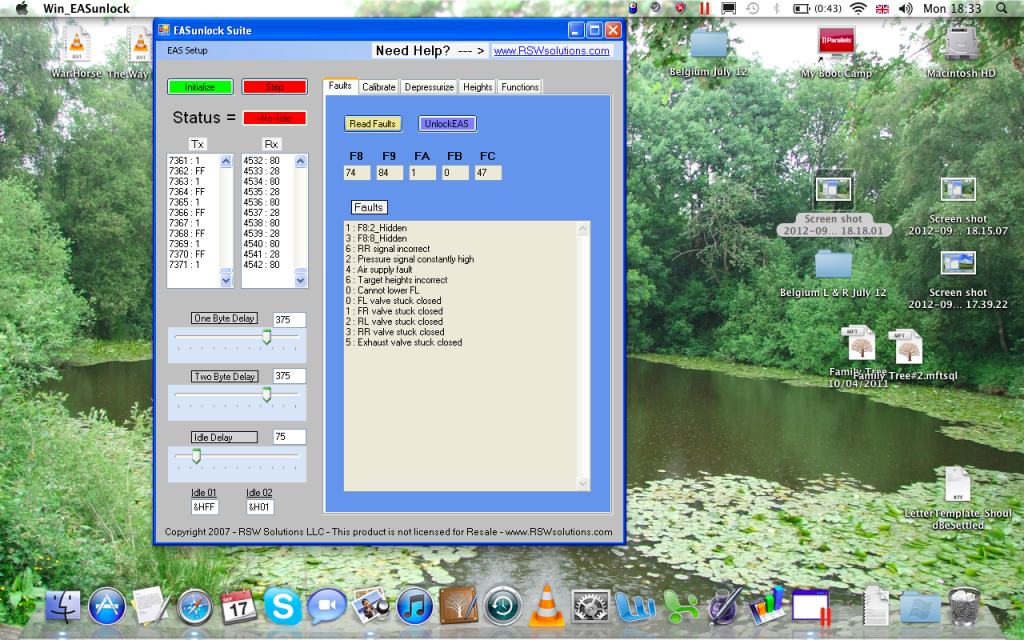Click the Idle Delay slider thumb
The image size is (1024, 640).
196,456
